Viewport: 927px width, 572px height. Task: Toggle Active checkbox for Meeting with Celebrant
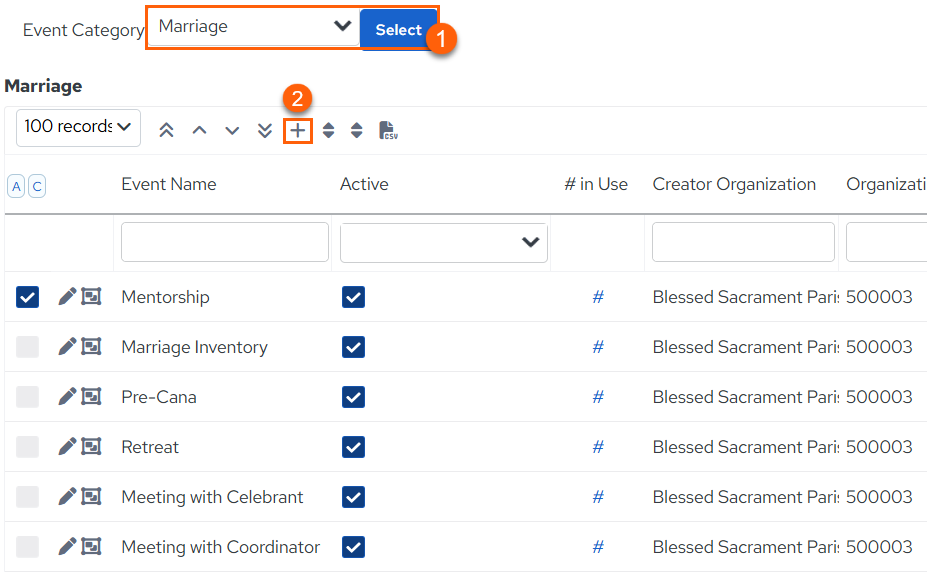[353, 497]
